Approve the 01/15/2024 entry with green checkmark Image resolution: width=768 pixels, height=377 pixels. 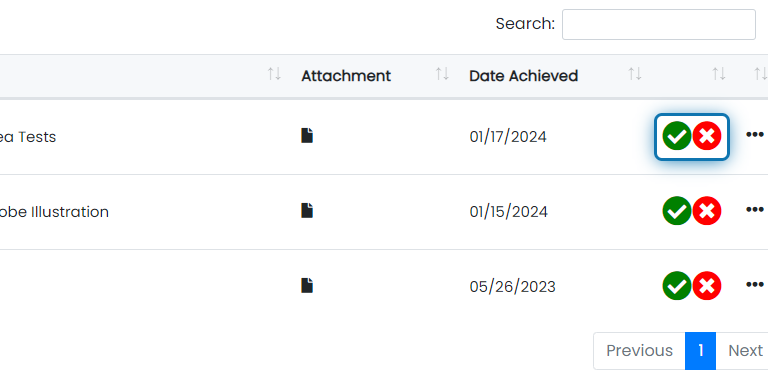[x=677, y=211]
